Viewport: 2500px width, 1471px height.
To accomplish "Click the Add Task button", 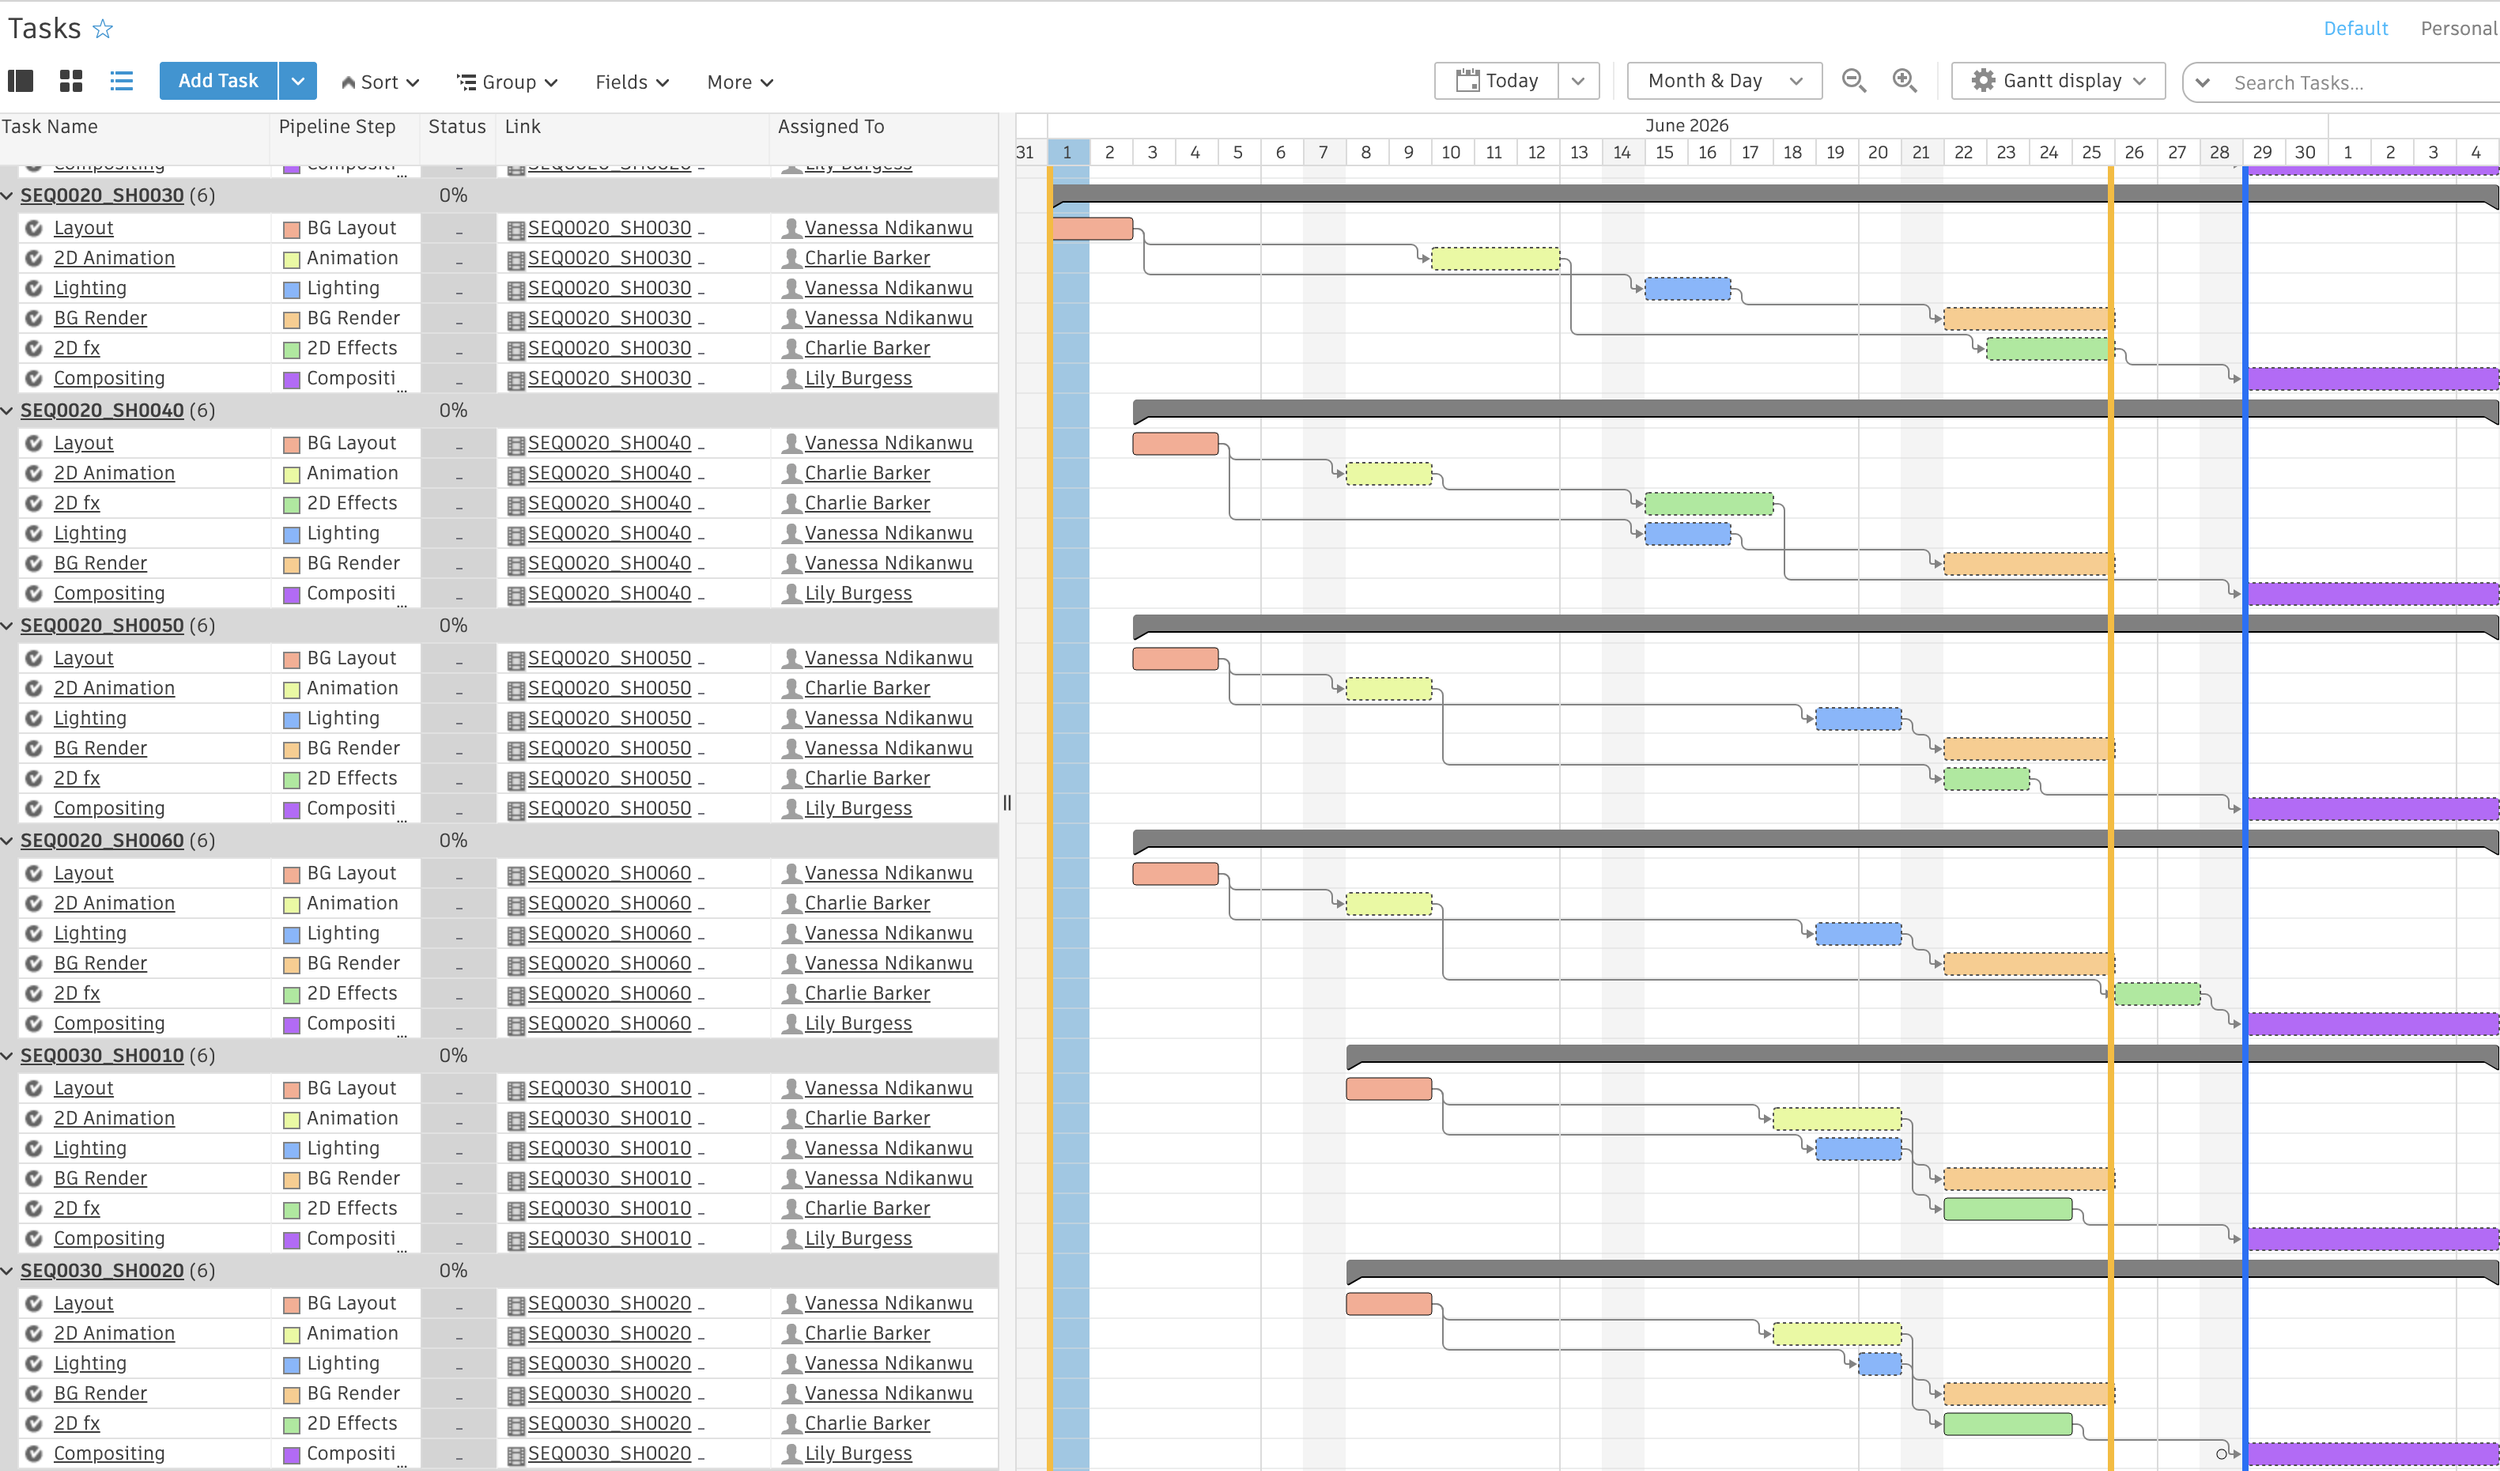I will click(218, 81).
